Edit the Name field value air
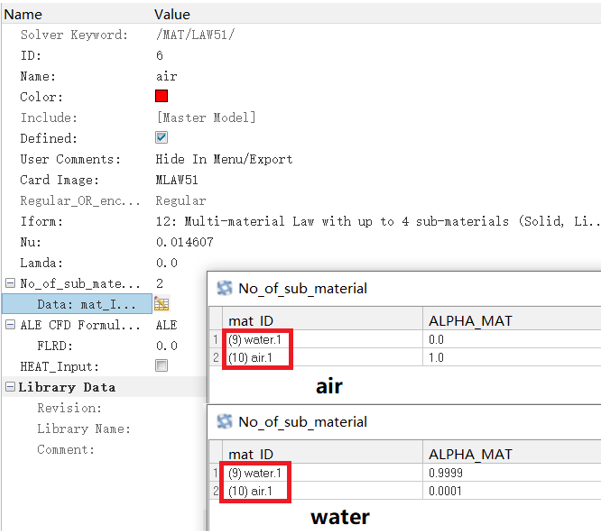This screenshot has width=601, height=531. [x=167, y=76]
